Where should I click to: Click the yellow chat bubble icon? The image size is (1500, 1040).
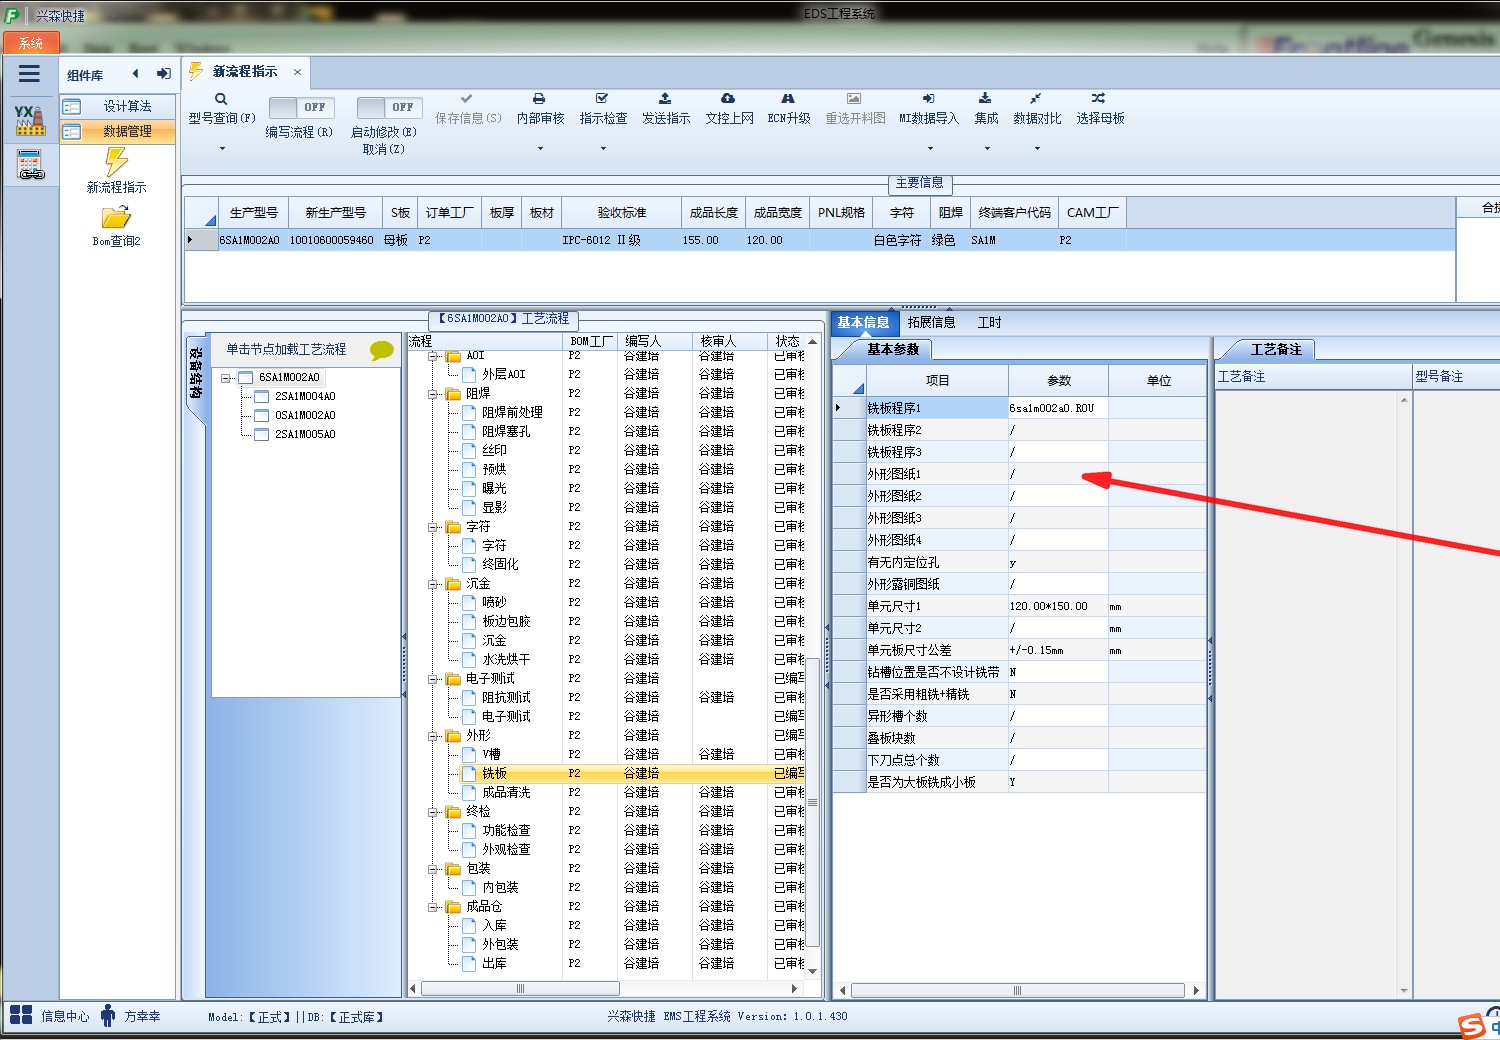382,350
